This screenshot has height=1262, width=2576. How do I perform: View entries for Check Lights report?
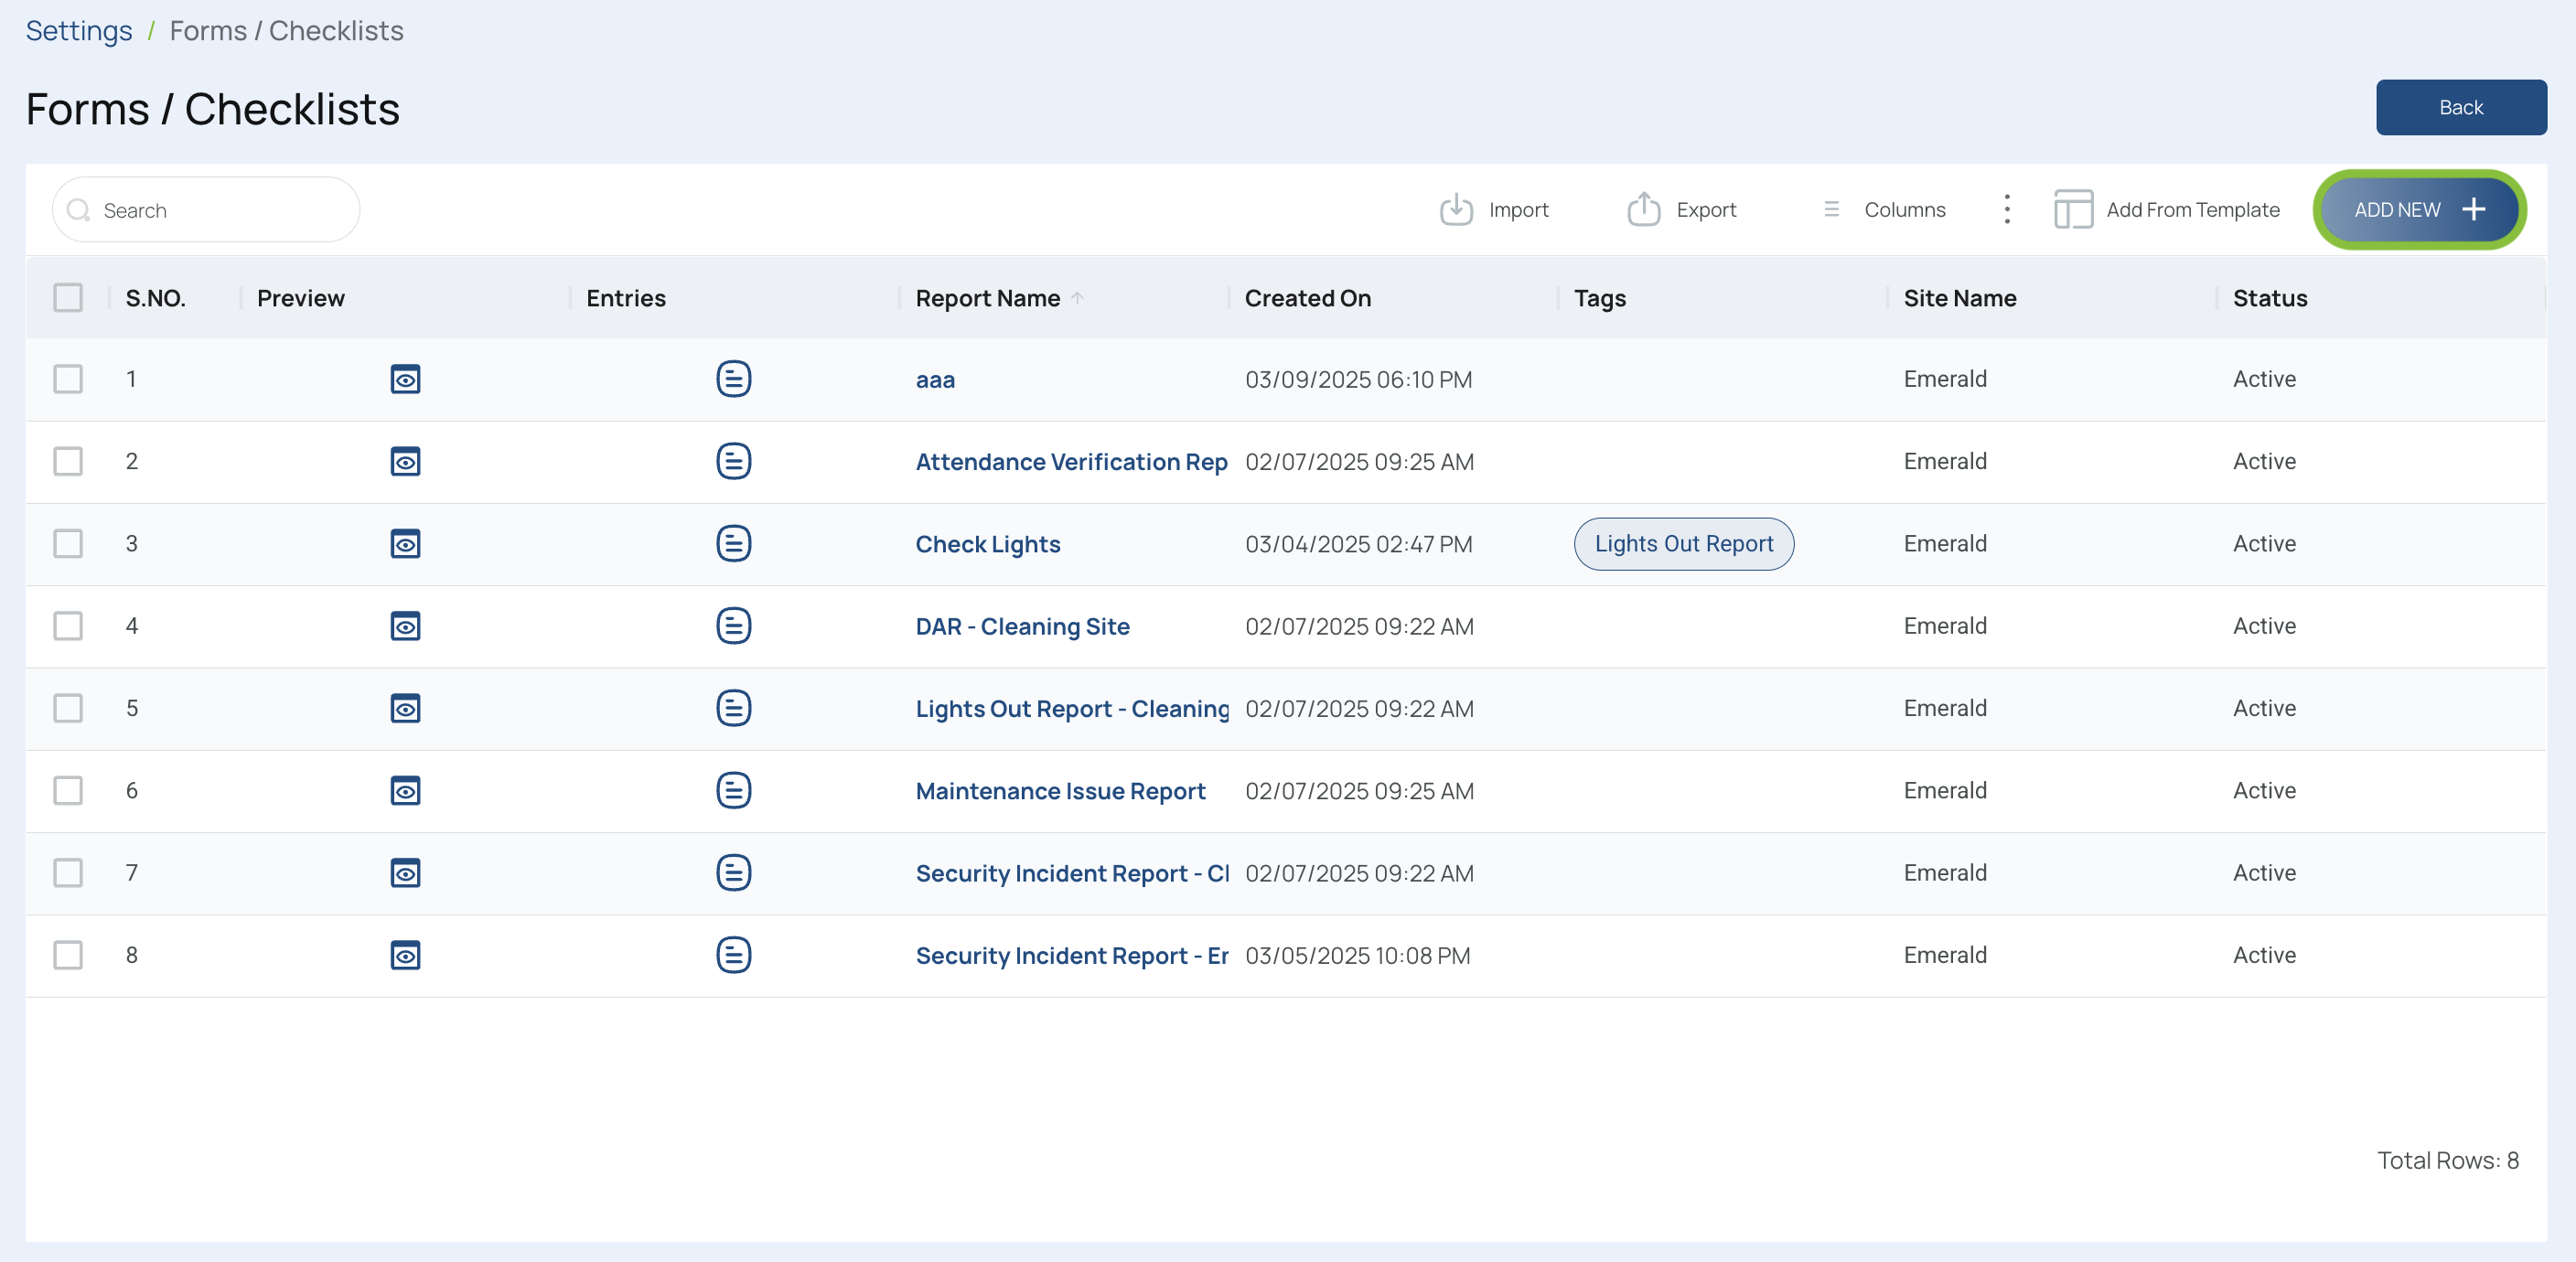734,544
